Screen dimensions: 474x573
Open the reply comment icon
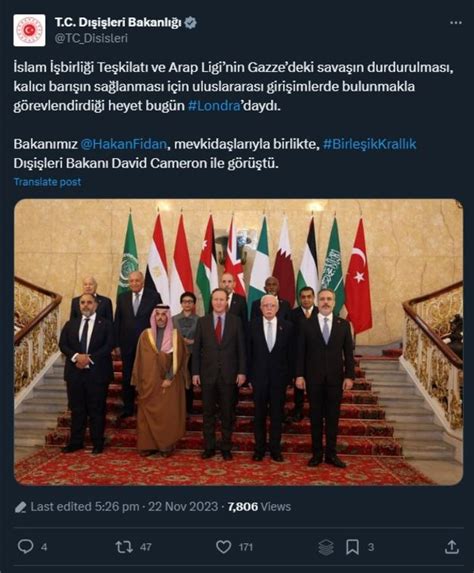[26, 547]
